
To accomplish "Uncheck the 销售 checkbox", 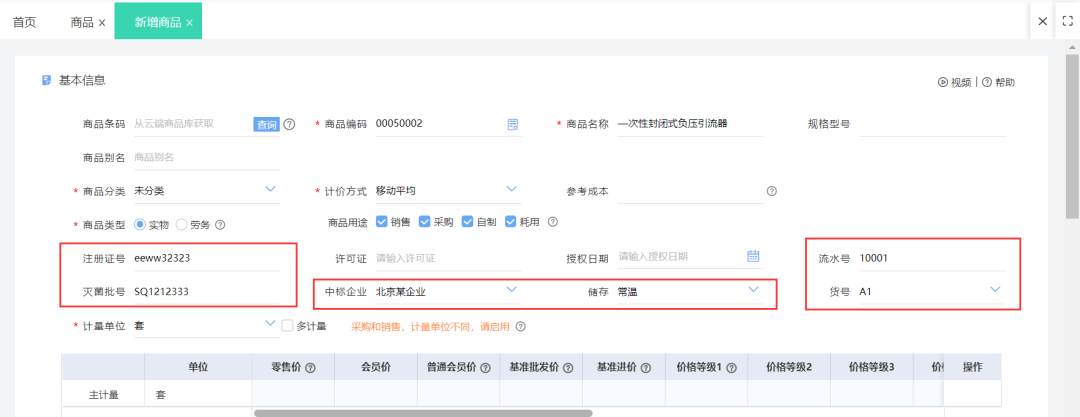I will [382, 222].
